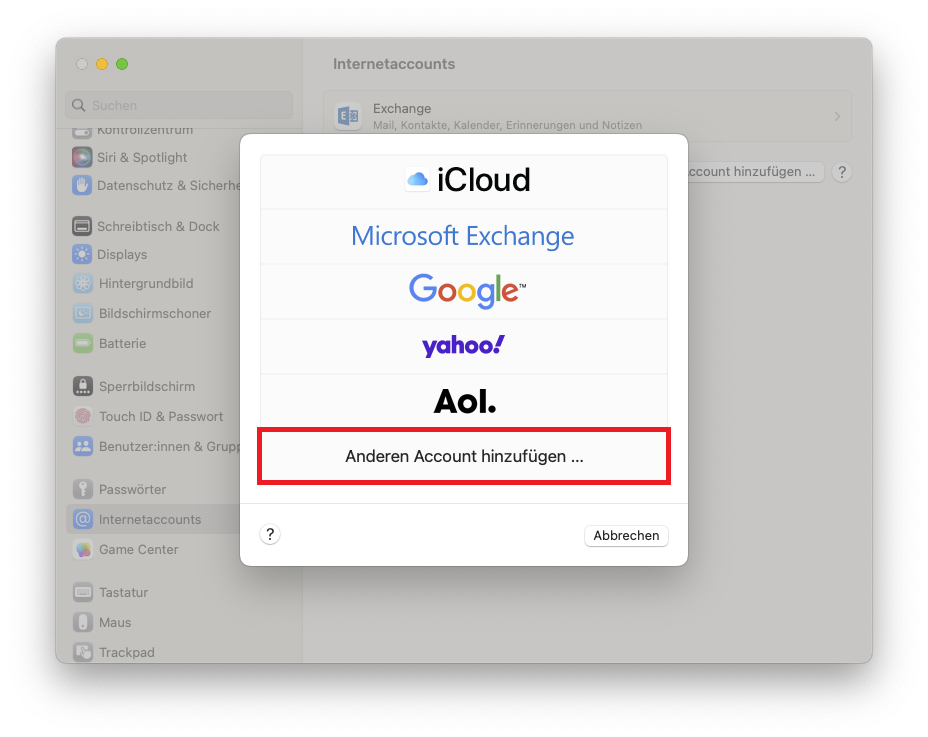Cancel with the Abbrechen button
This screenshot has width=928, height=737.
pos(626,535)
